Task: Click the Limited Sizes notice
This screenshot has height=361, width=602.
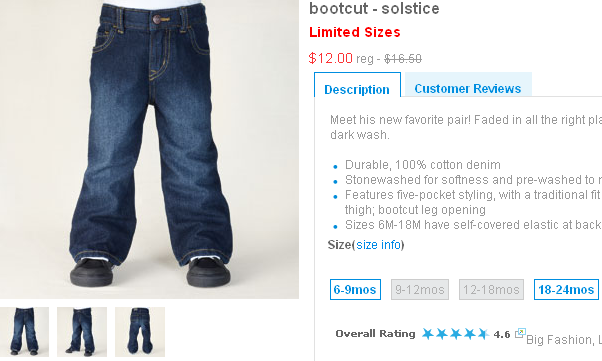Action: (x=355, y=32)
